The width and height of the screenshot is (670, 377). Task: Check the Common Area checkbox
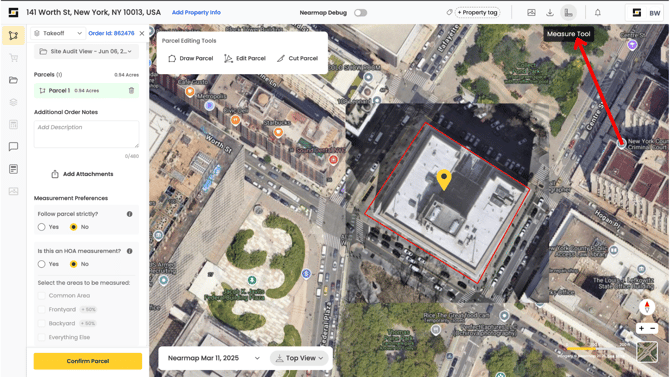pyautogui.click(x=41, y=296)
